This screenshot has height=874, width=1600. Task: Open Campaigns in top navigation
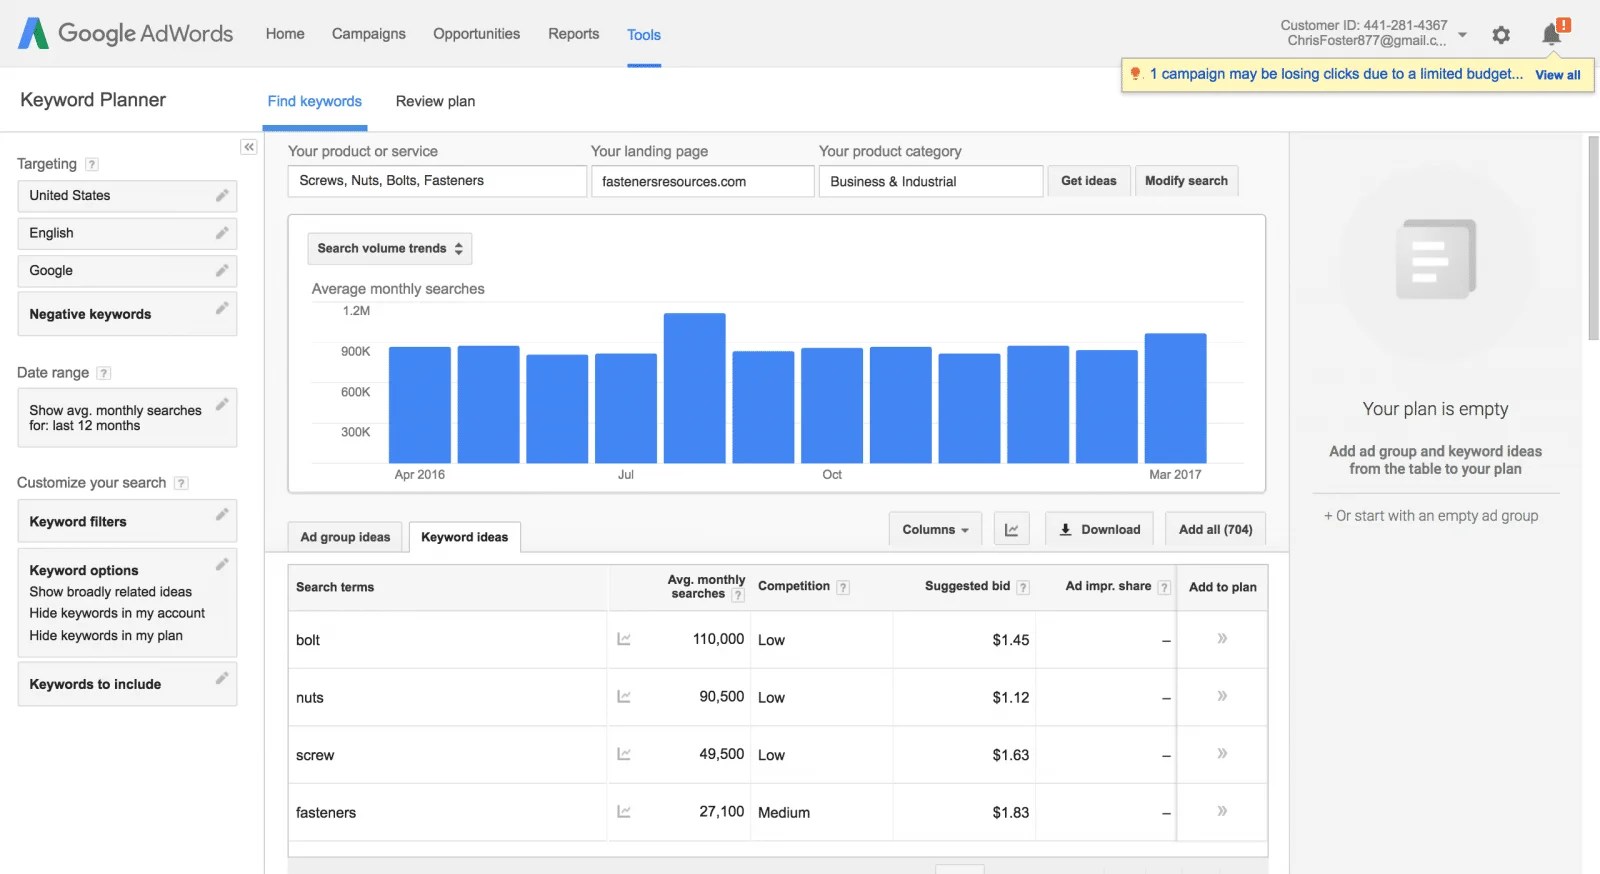point(369,34)
